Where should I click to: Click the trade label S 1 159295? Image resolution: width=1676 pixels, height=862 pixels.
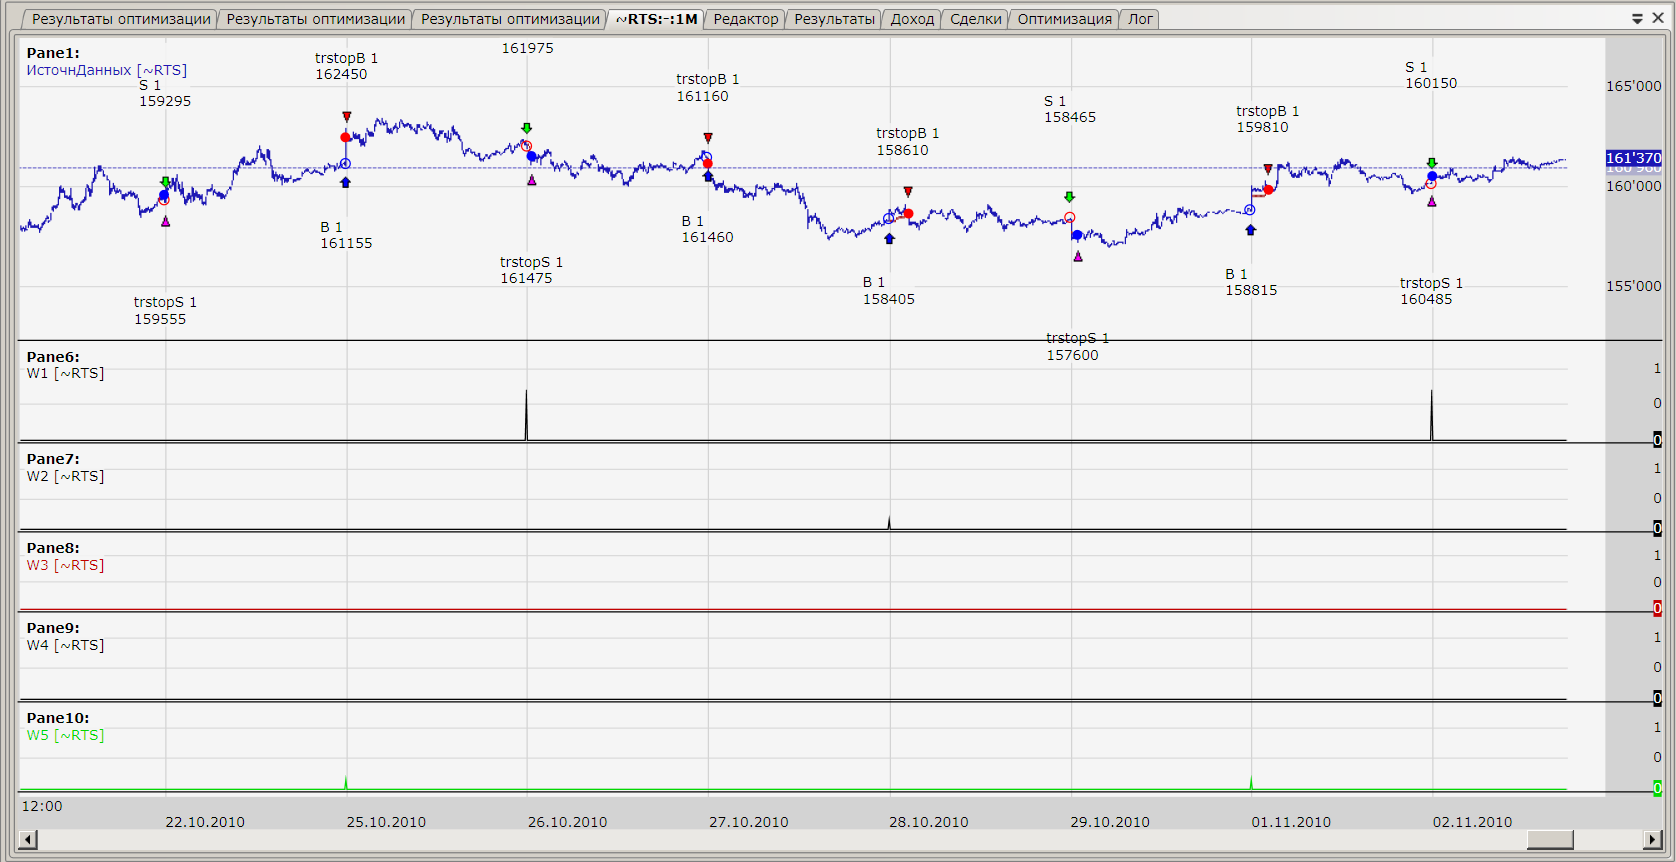(165, 93)
